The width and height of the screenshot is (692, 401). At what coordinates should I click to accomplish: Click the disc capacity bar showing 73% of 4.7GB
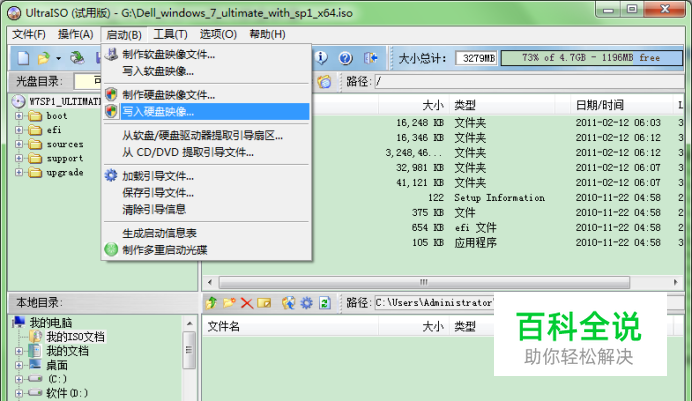[591, 58]
